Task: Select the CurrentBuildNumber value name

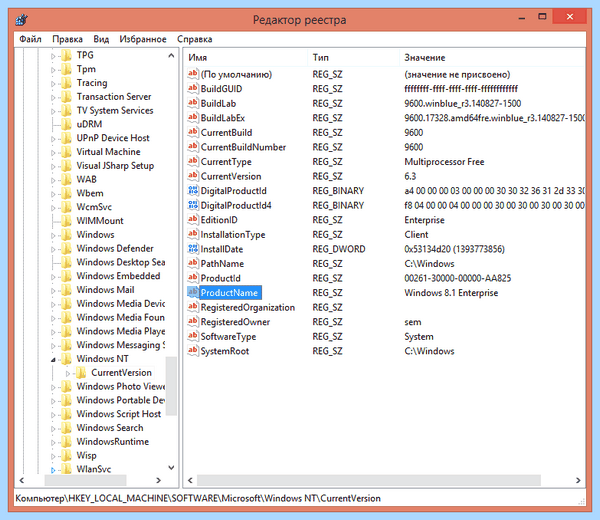Action: pos(243,147)
